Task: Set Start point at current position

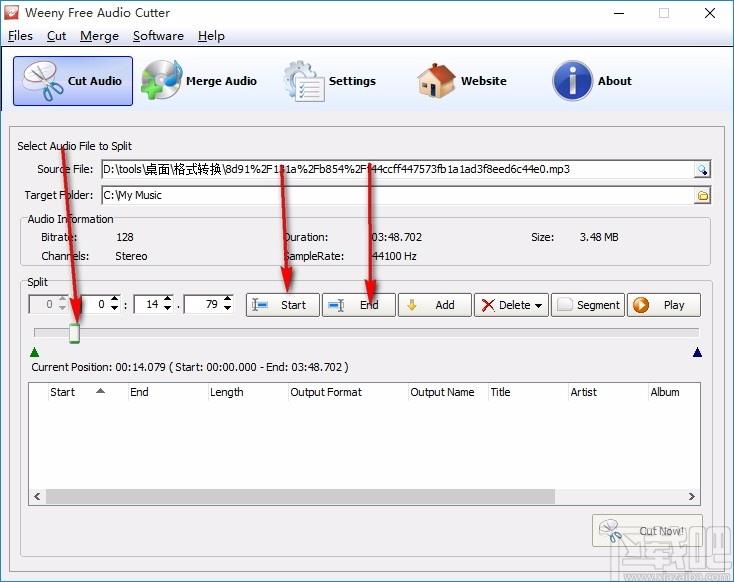Action: [282, 305]
